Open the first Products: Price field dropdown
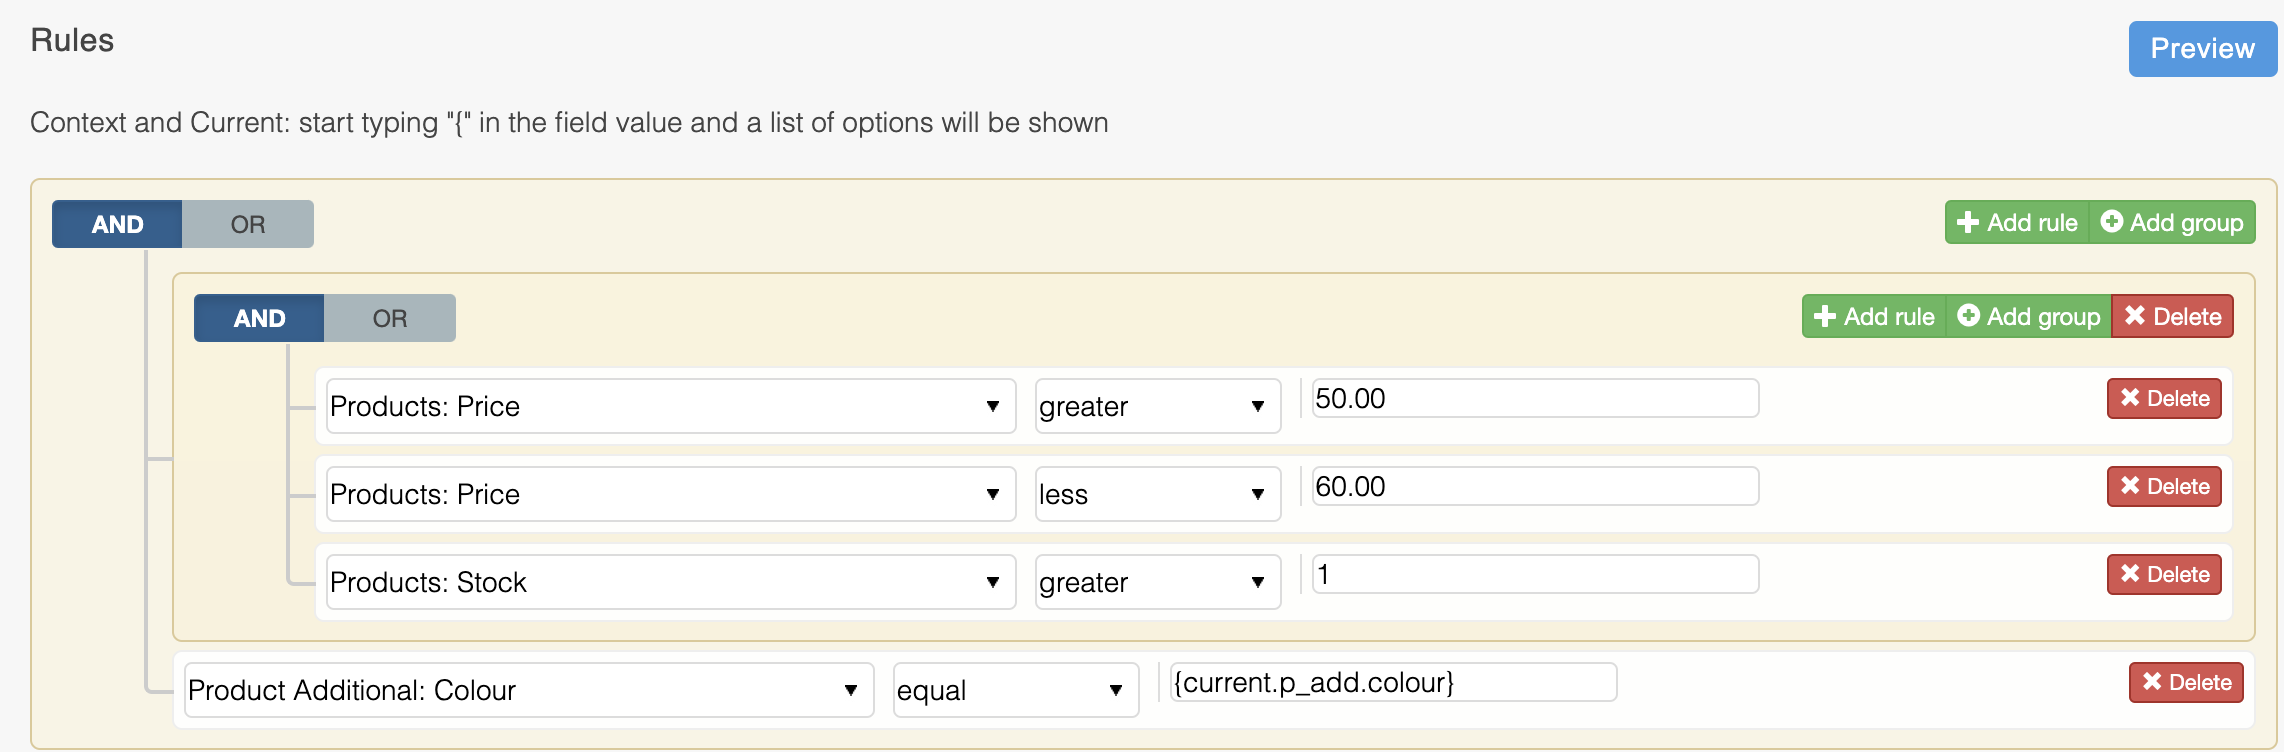The height and width of the screenshot is (752, 2284). click(671, 406)
